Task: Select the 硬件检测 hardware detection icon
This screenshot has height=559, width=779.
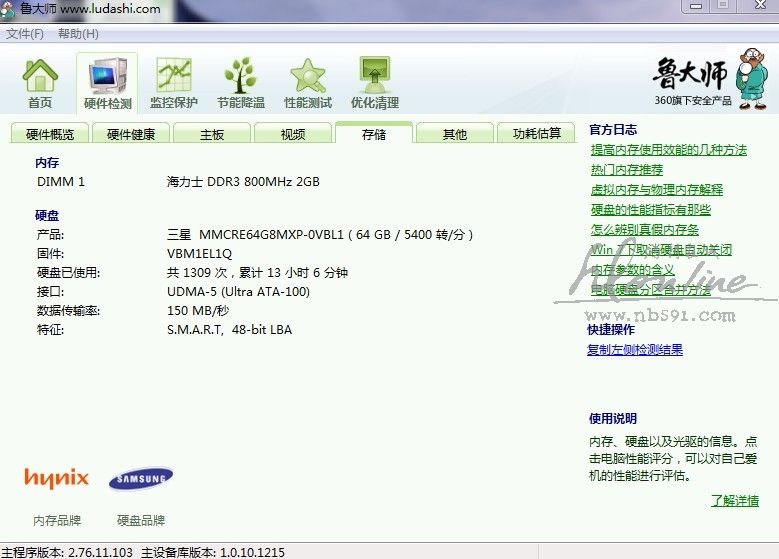Action: 107,82
